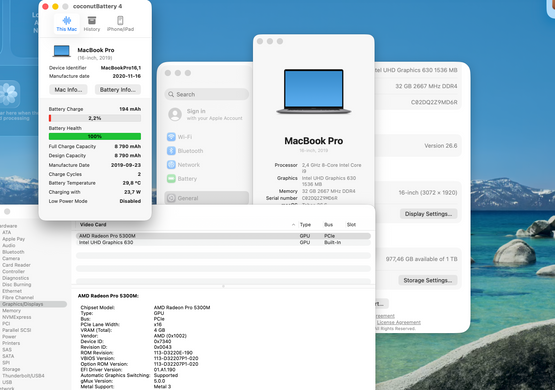Click the Charge Cycles row in coconutBattery

(x=95, y=174)
